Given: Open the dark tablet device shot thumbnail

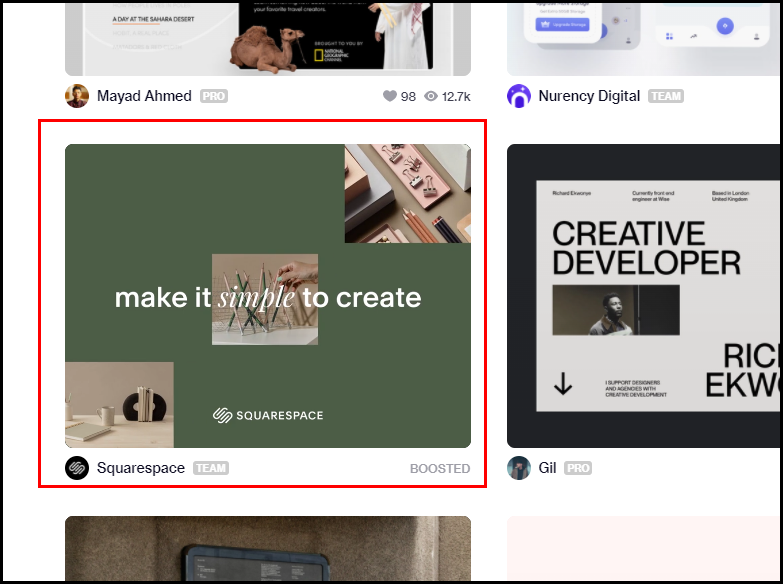Looking at the screenshot, I should [268, 548].
